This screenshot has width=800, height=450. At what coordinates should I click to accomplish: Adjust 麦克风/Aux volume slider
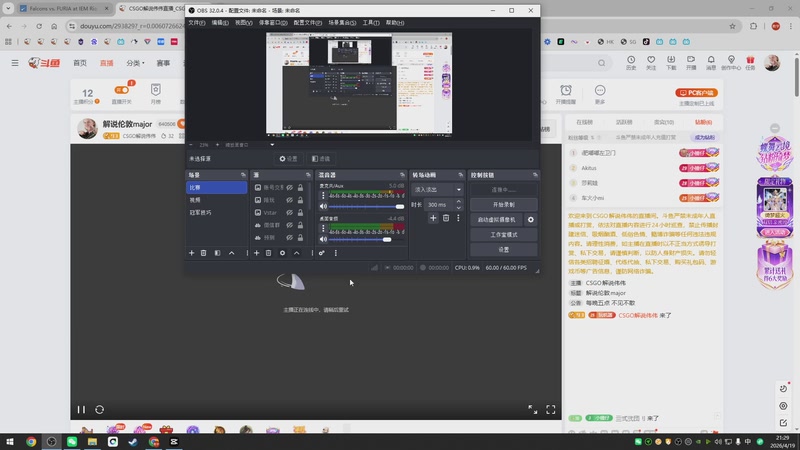click(x=366, y=207)
